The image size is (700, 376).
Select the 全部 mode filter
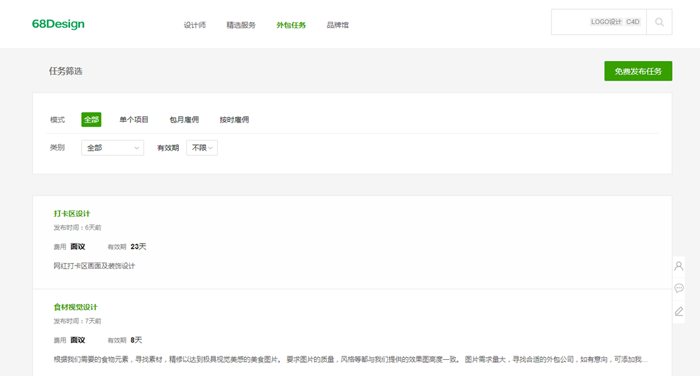click(x=91, y=120)
